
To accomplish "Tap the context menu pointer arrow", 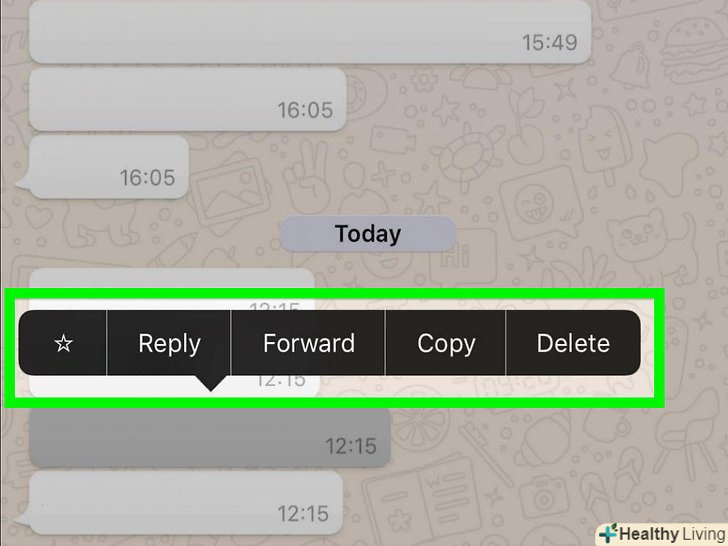I will (211, 383).
